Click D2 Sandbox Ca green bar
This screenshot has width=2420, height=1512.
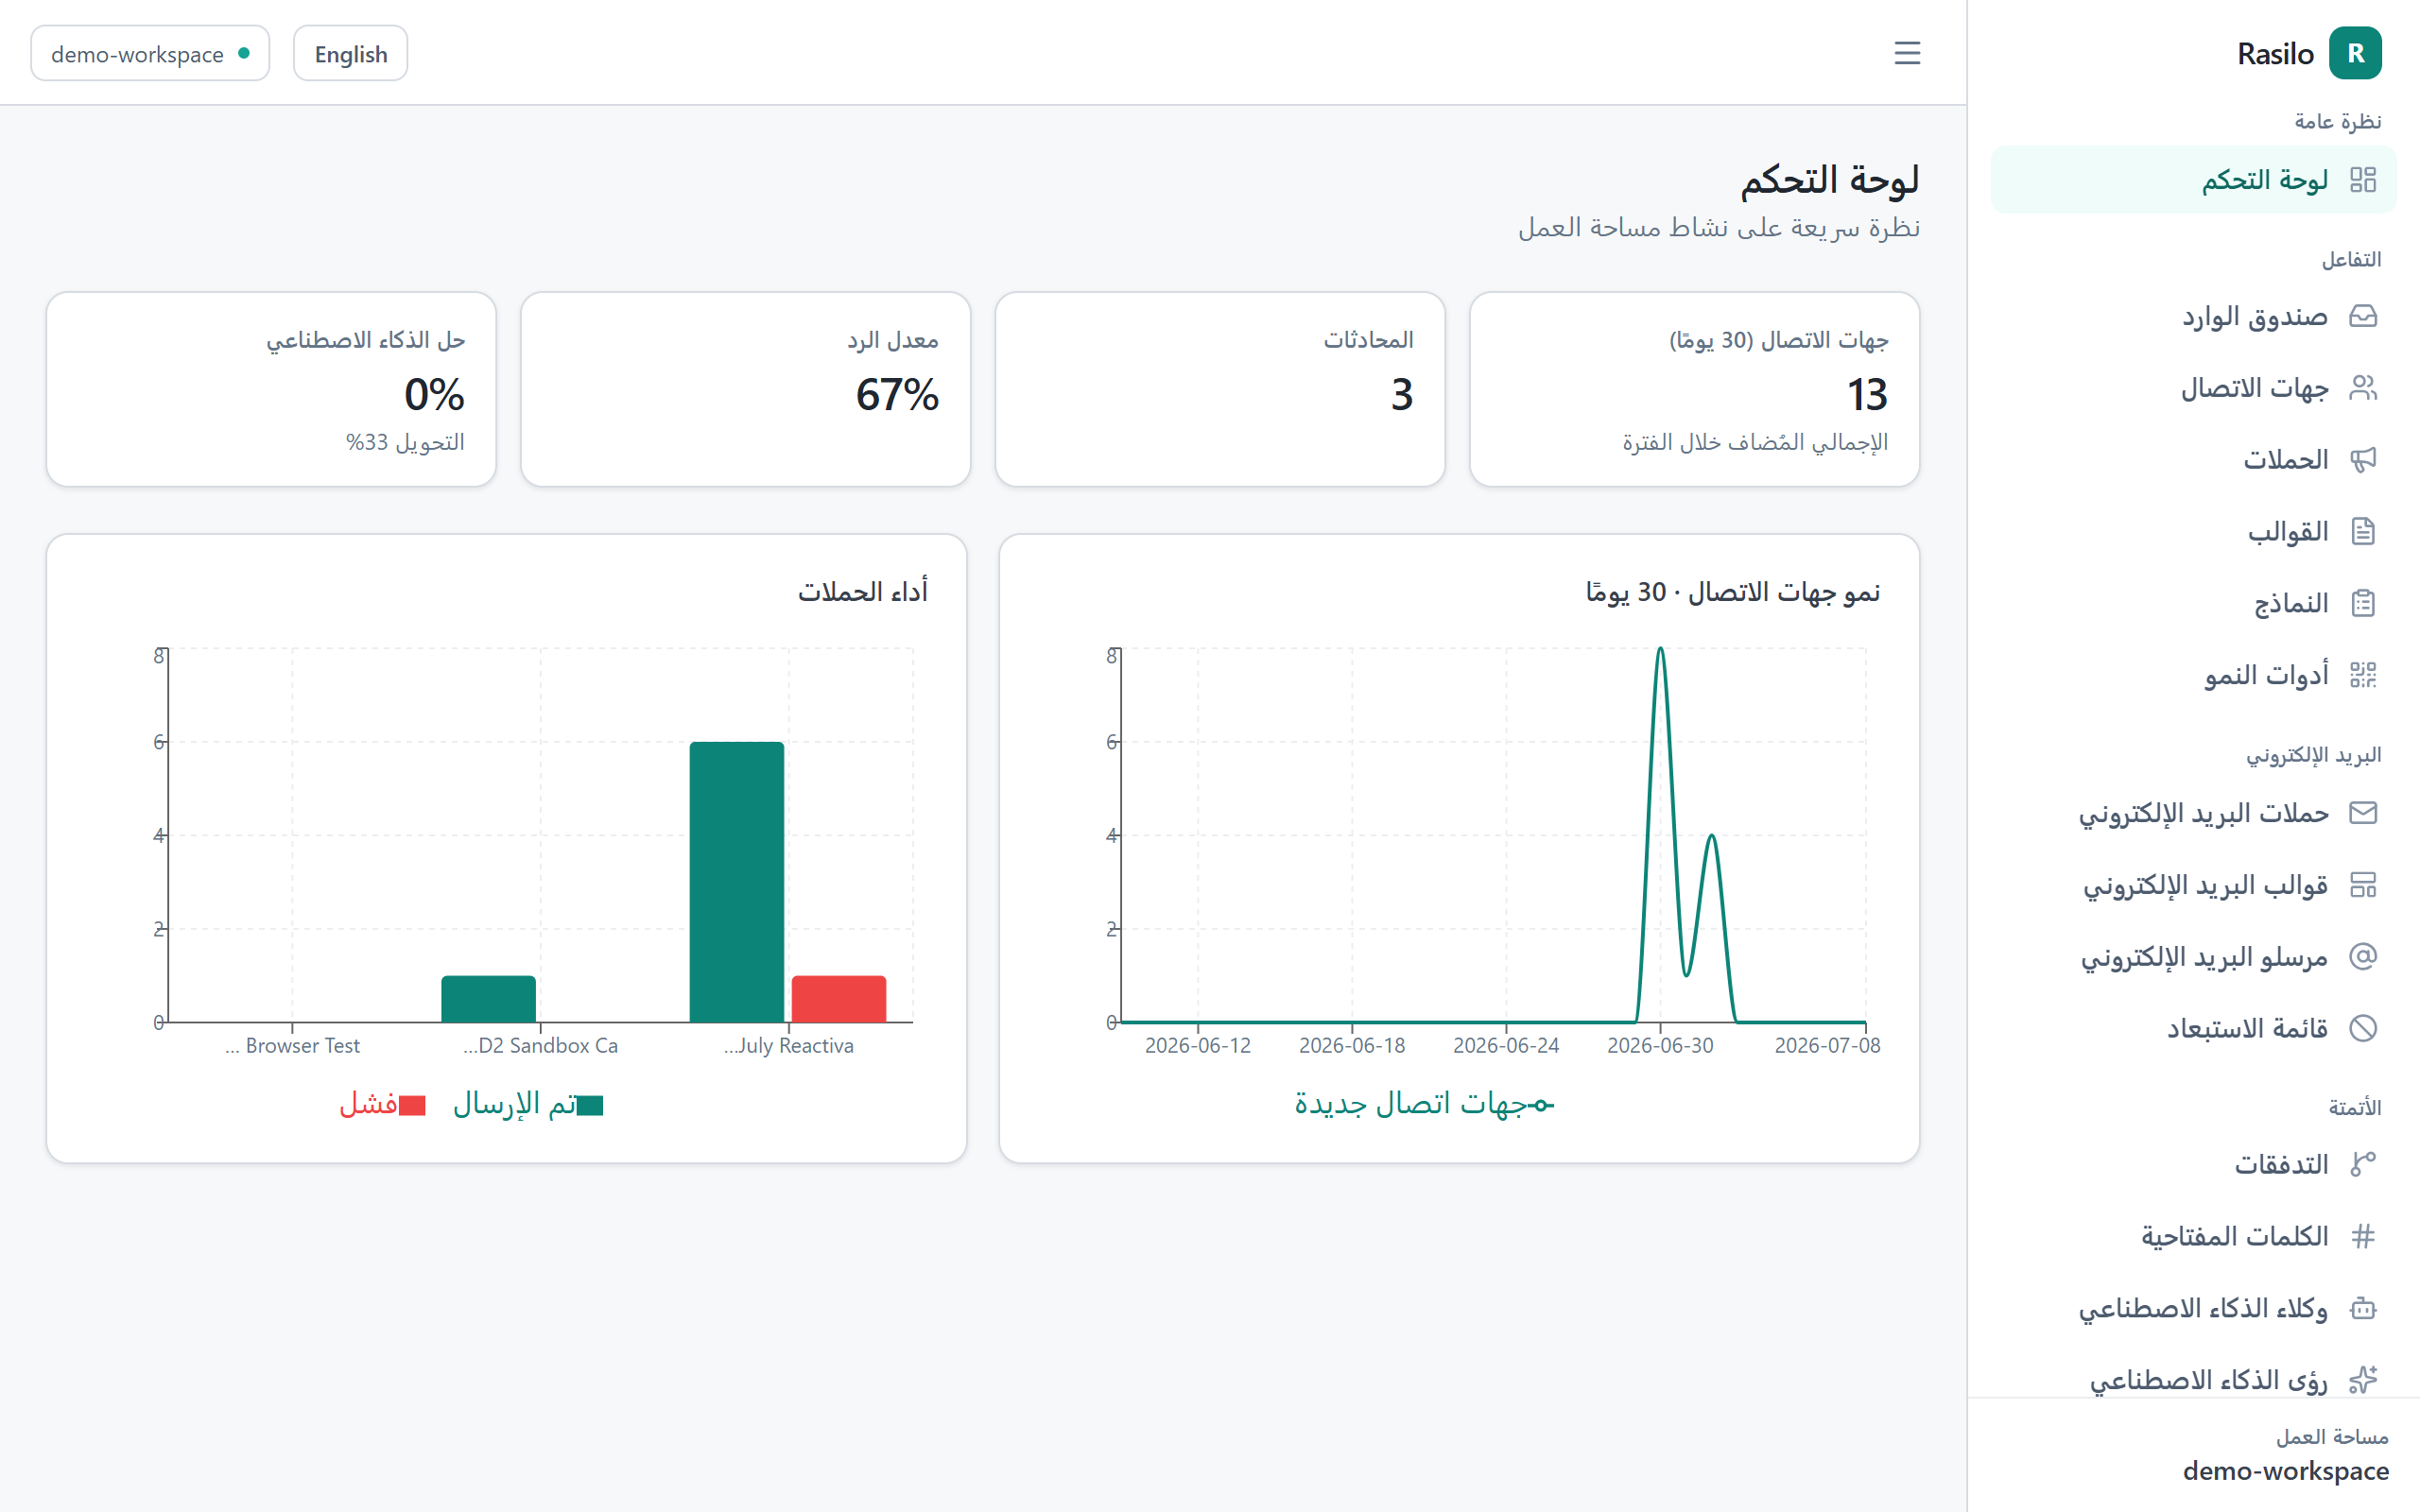coord(489,998)
